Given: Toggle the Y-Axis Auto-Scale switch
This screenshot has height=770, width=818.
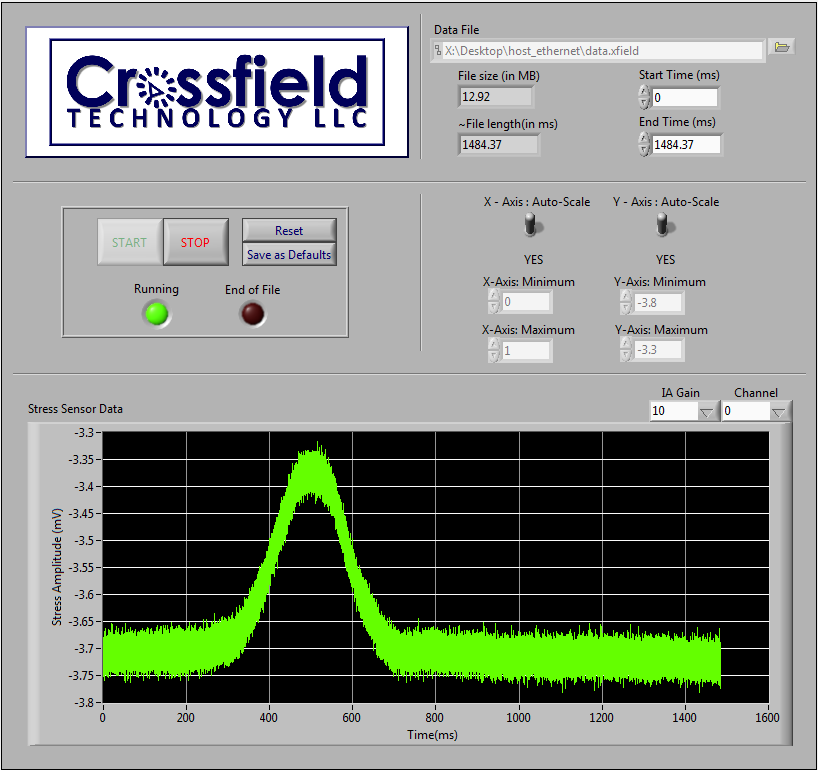Looking at the screenshot, I should coord(663,226).
